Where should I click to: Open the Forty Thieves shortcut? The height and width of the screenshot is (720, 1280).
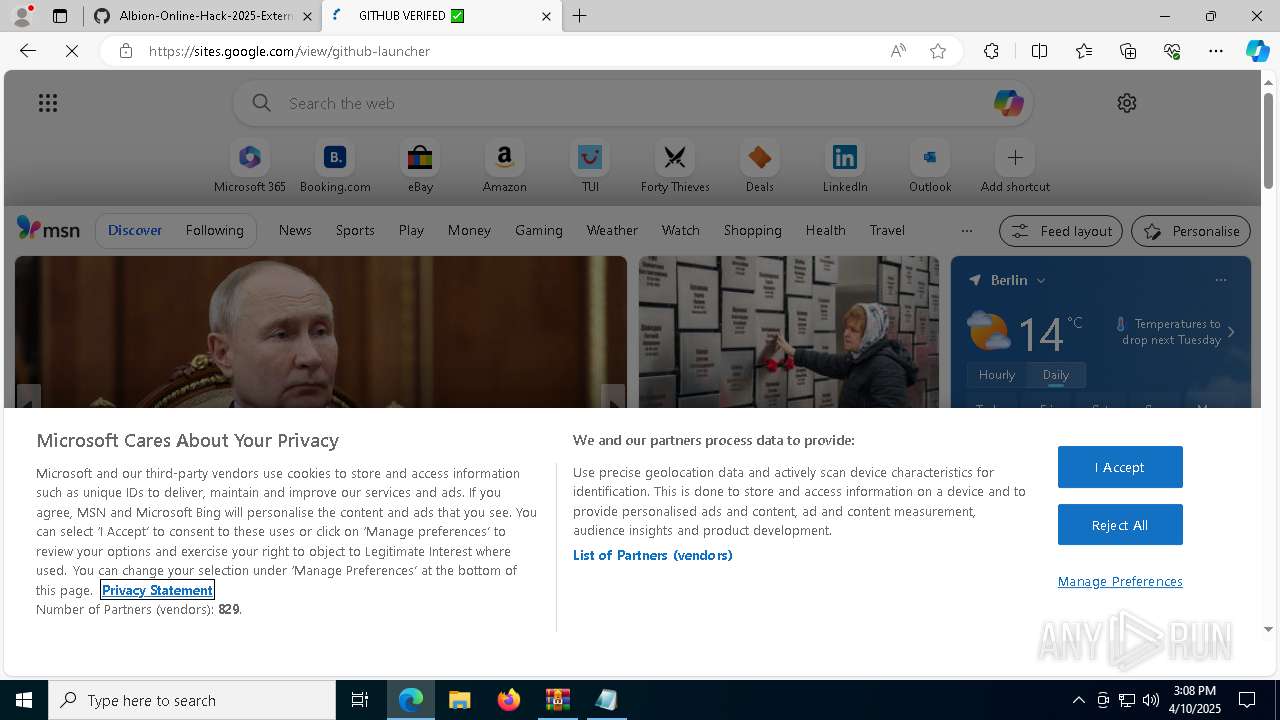click(675, 167)
